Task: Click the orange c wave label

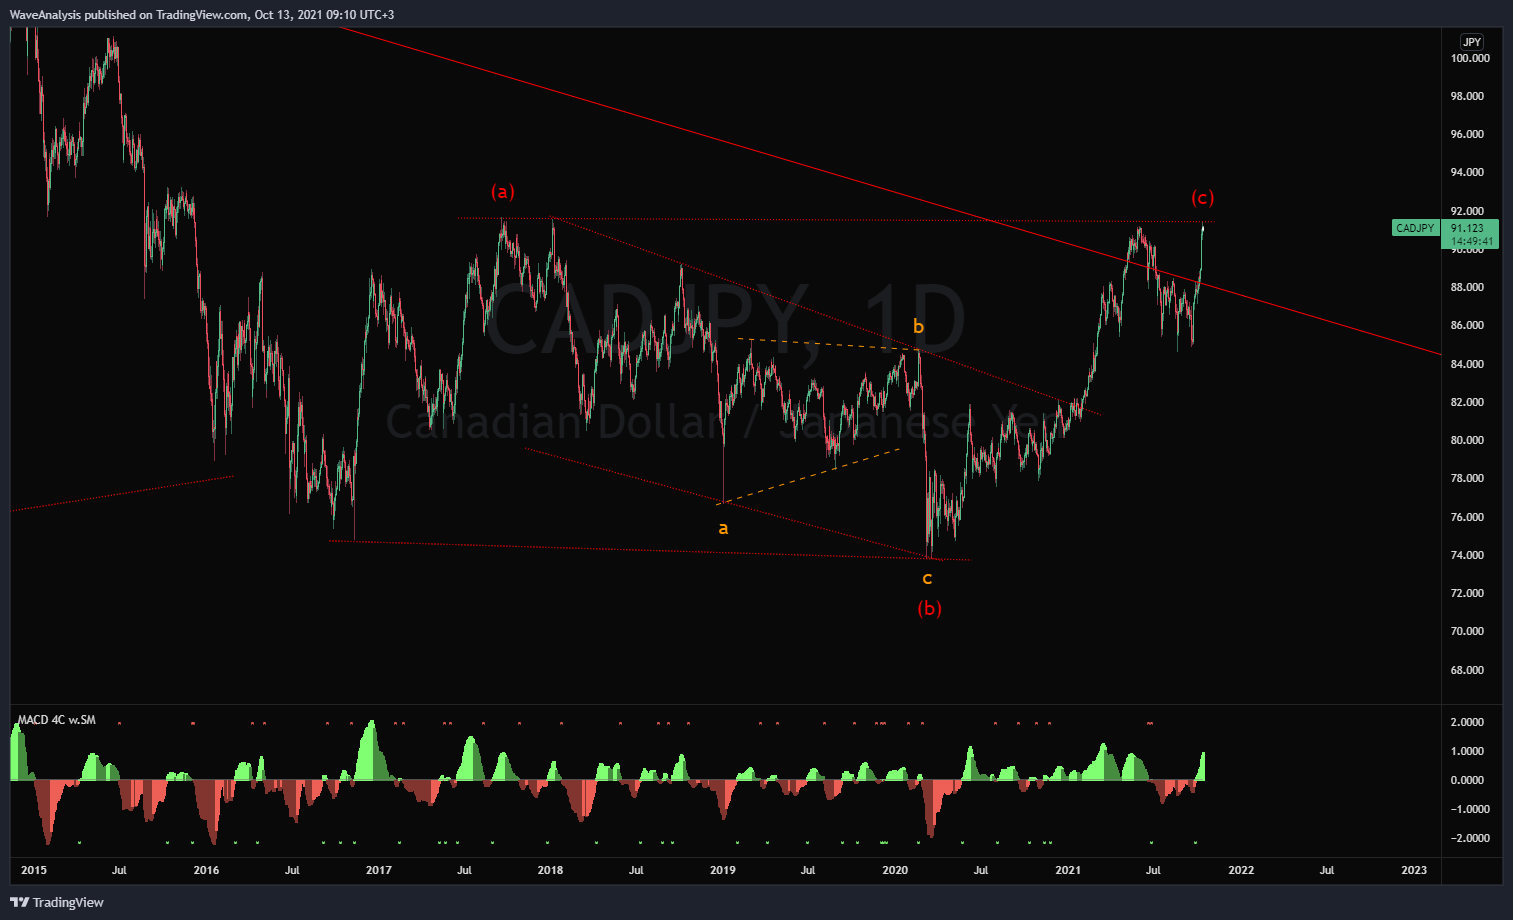Action: 927,578
